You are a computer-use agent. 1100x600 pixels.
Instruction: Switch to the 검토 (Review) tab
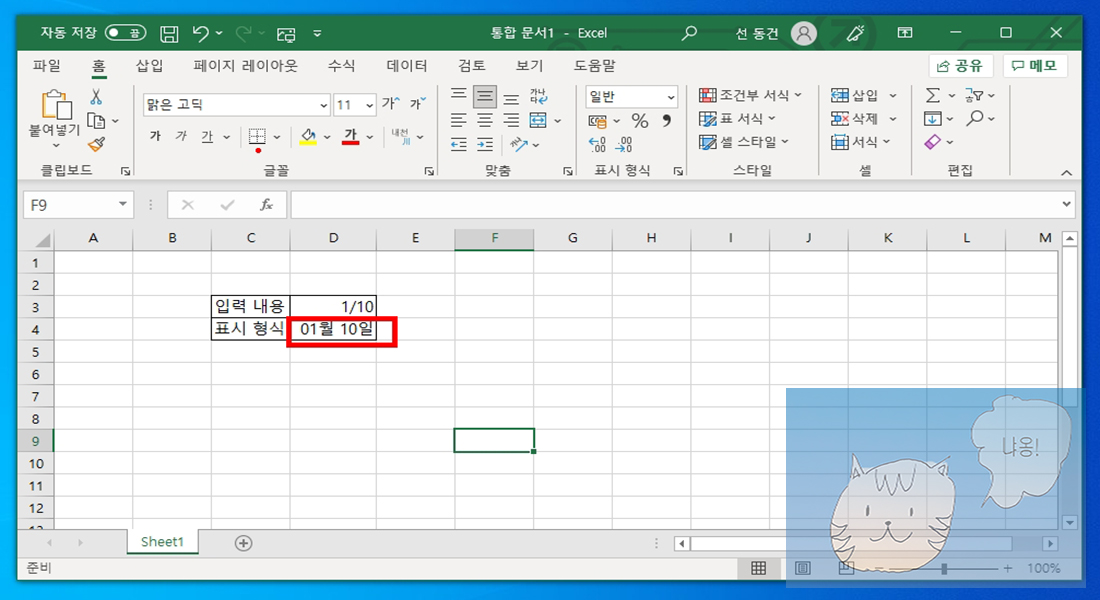click(472, 66)
